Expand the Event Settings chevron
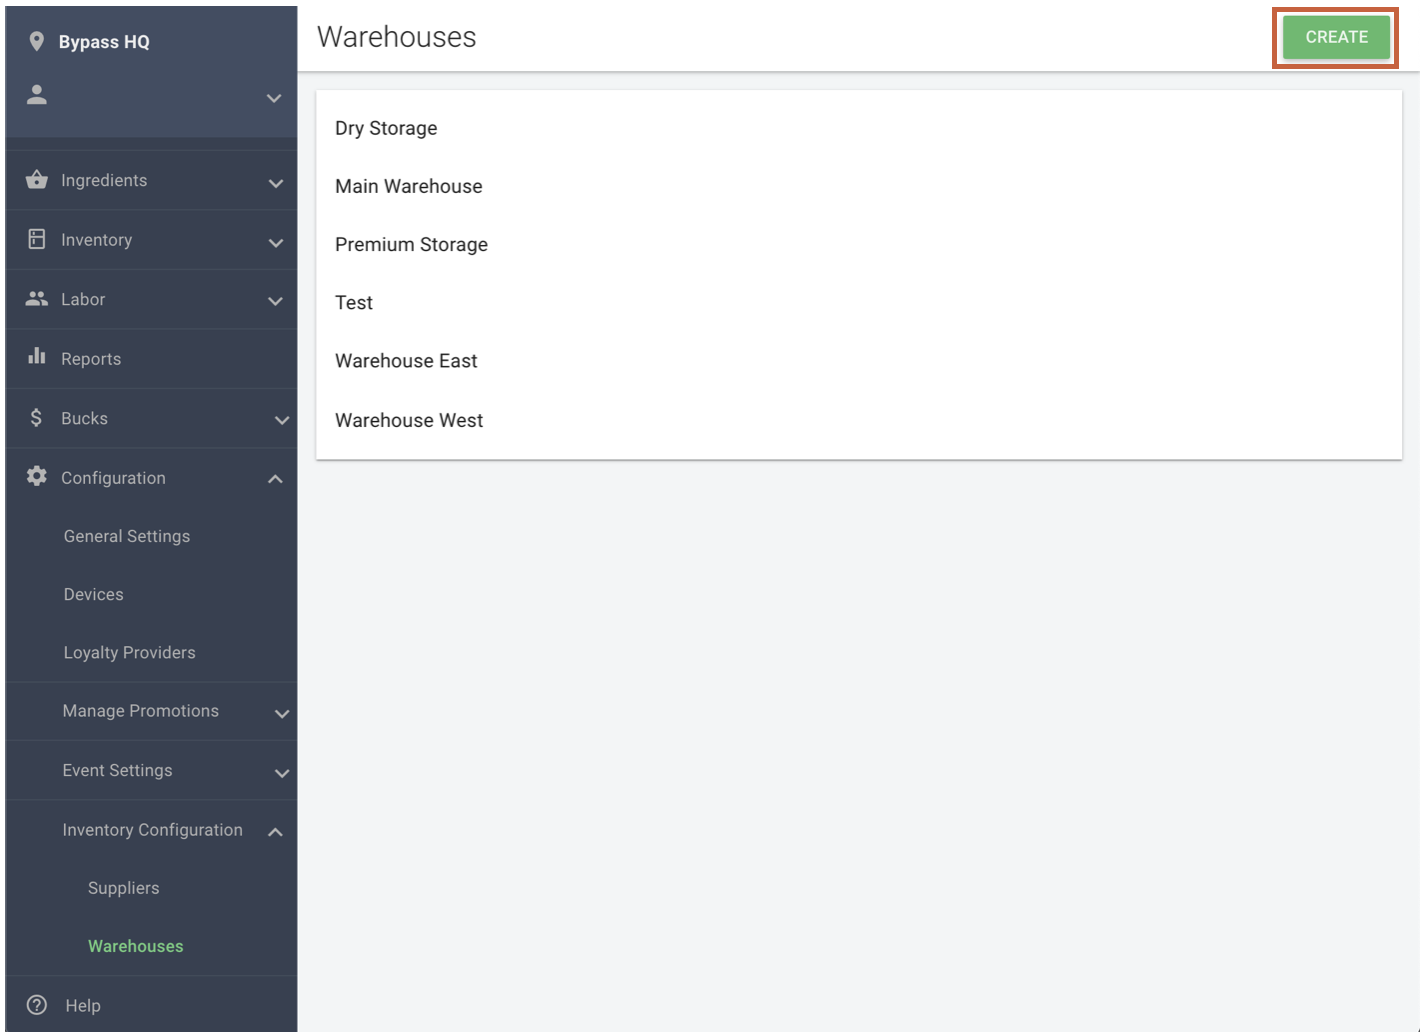 click(x=282, y=773)
